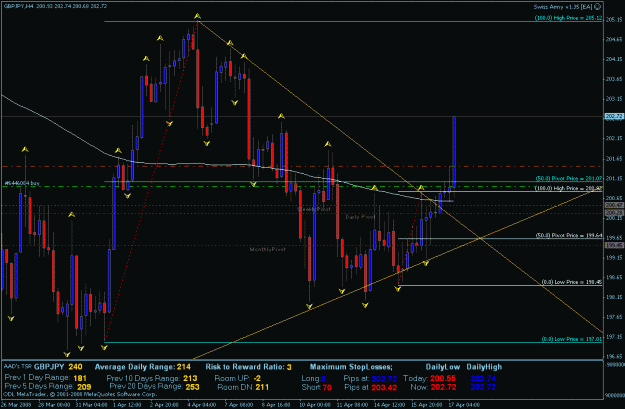
Task: Select the 'Swiss Army v1.35 [EA]' label
Action: [563, 6]
